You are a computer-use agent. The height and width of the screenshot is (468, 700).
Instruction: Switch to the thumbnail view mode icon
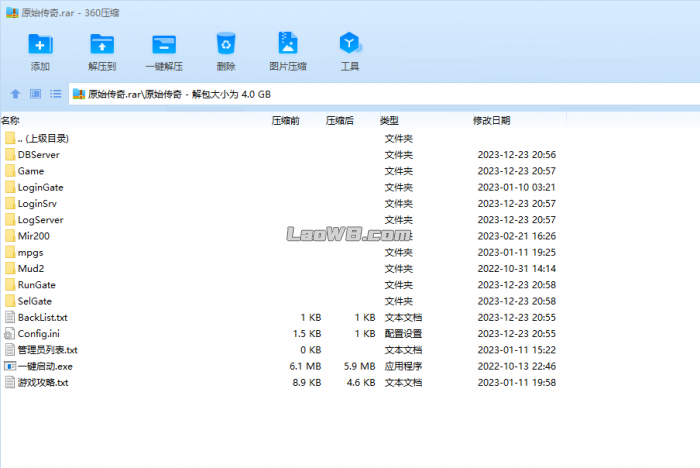pyautogui.click(x=35, y=94)
